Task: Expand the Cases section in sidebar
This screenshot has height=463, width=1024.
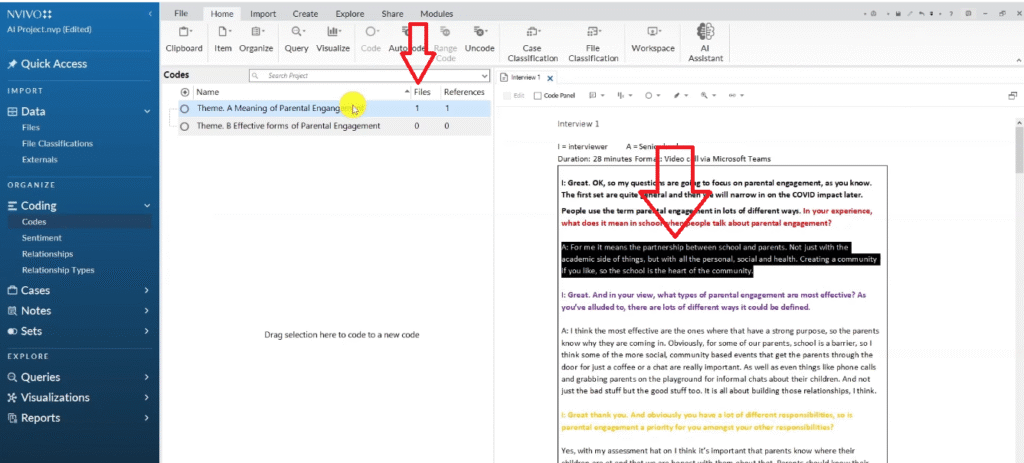Action: [147, 290]
